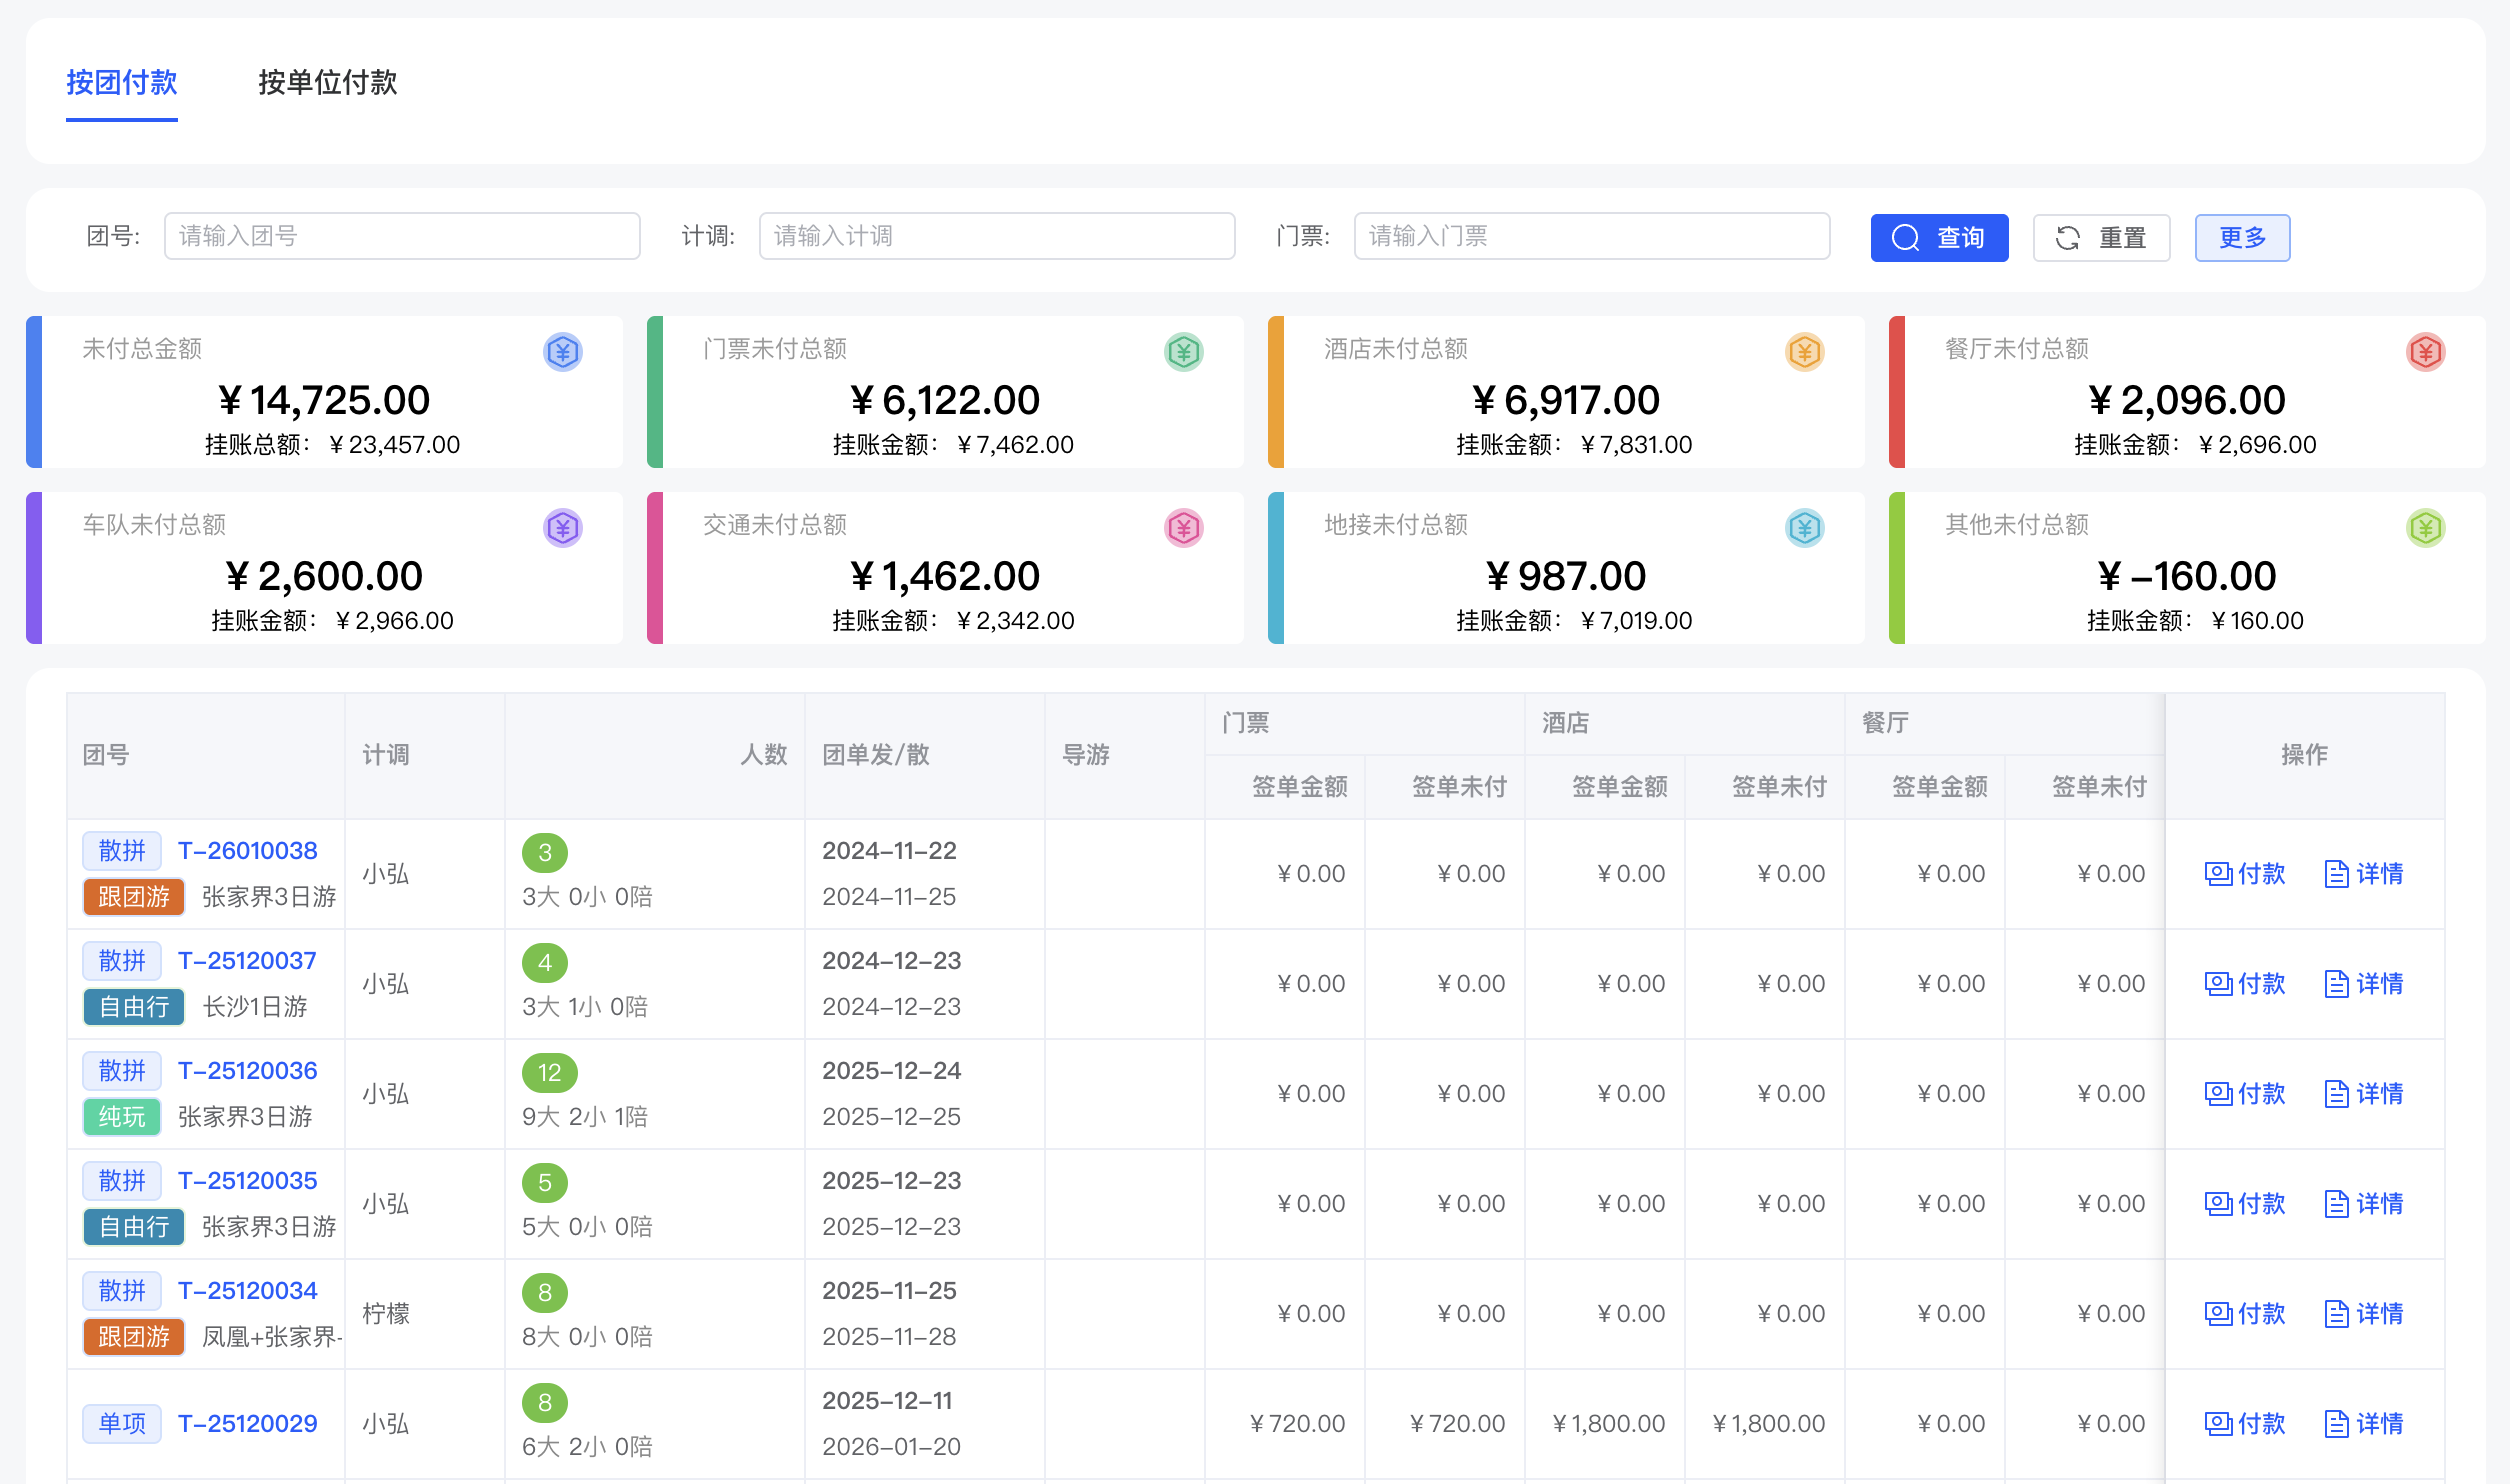The image size is (2510, 1484).
Task: Open group link T-26010038
Action: (x=247, y=850)
